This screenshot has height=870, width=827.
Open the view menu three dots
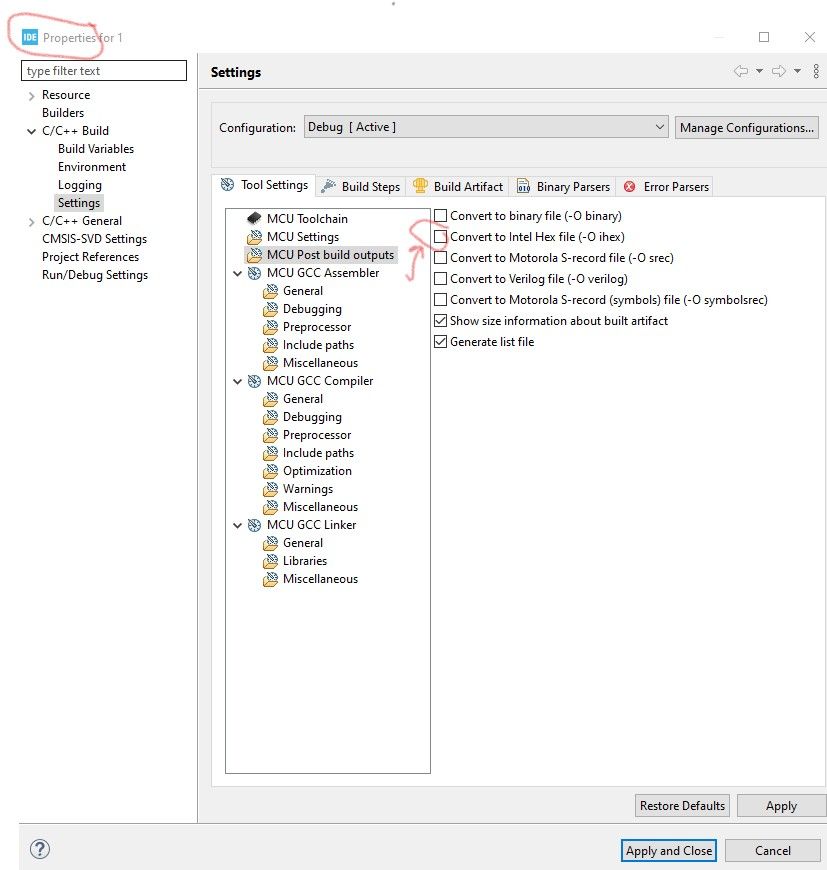816,71
